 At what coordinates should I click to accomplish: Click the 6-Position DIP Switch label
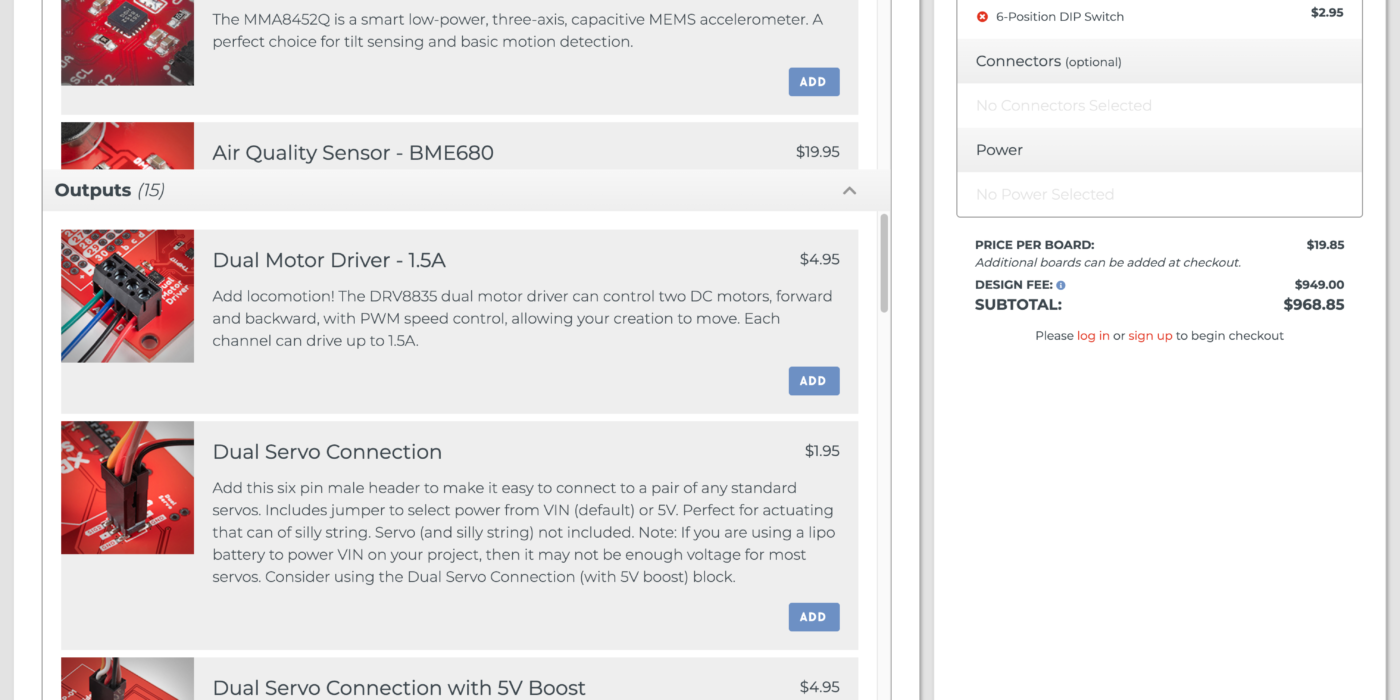coord(1059,17)
